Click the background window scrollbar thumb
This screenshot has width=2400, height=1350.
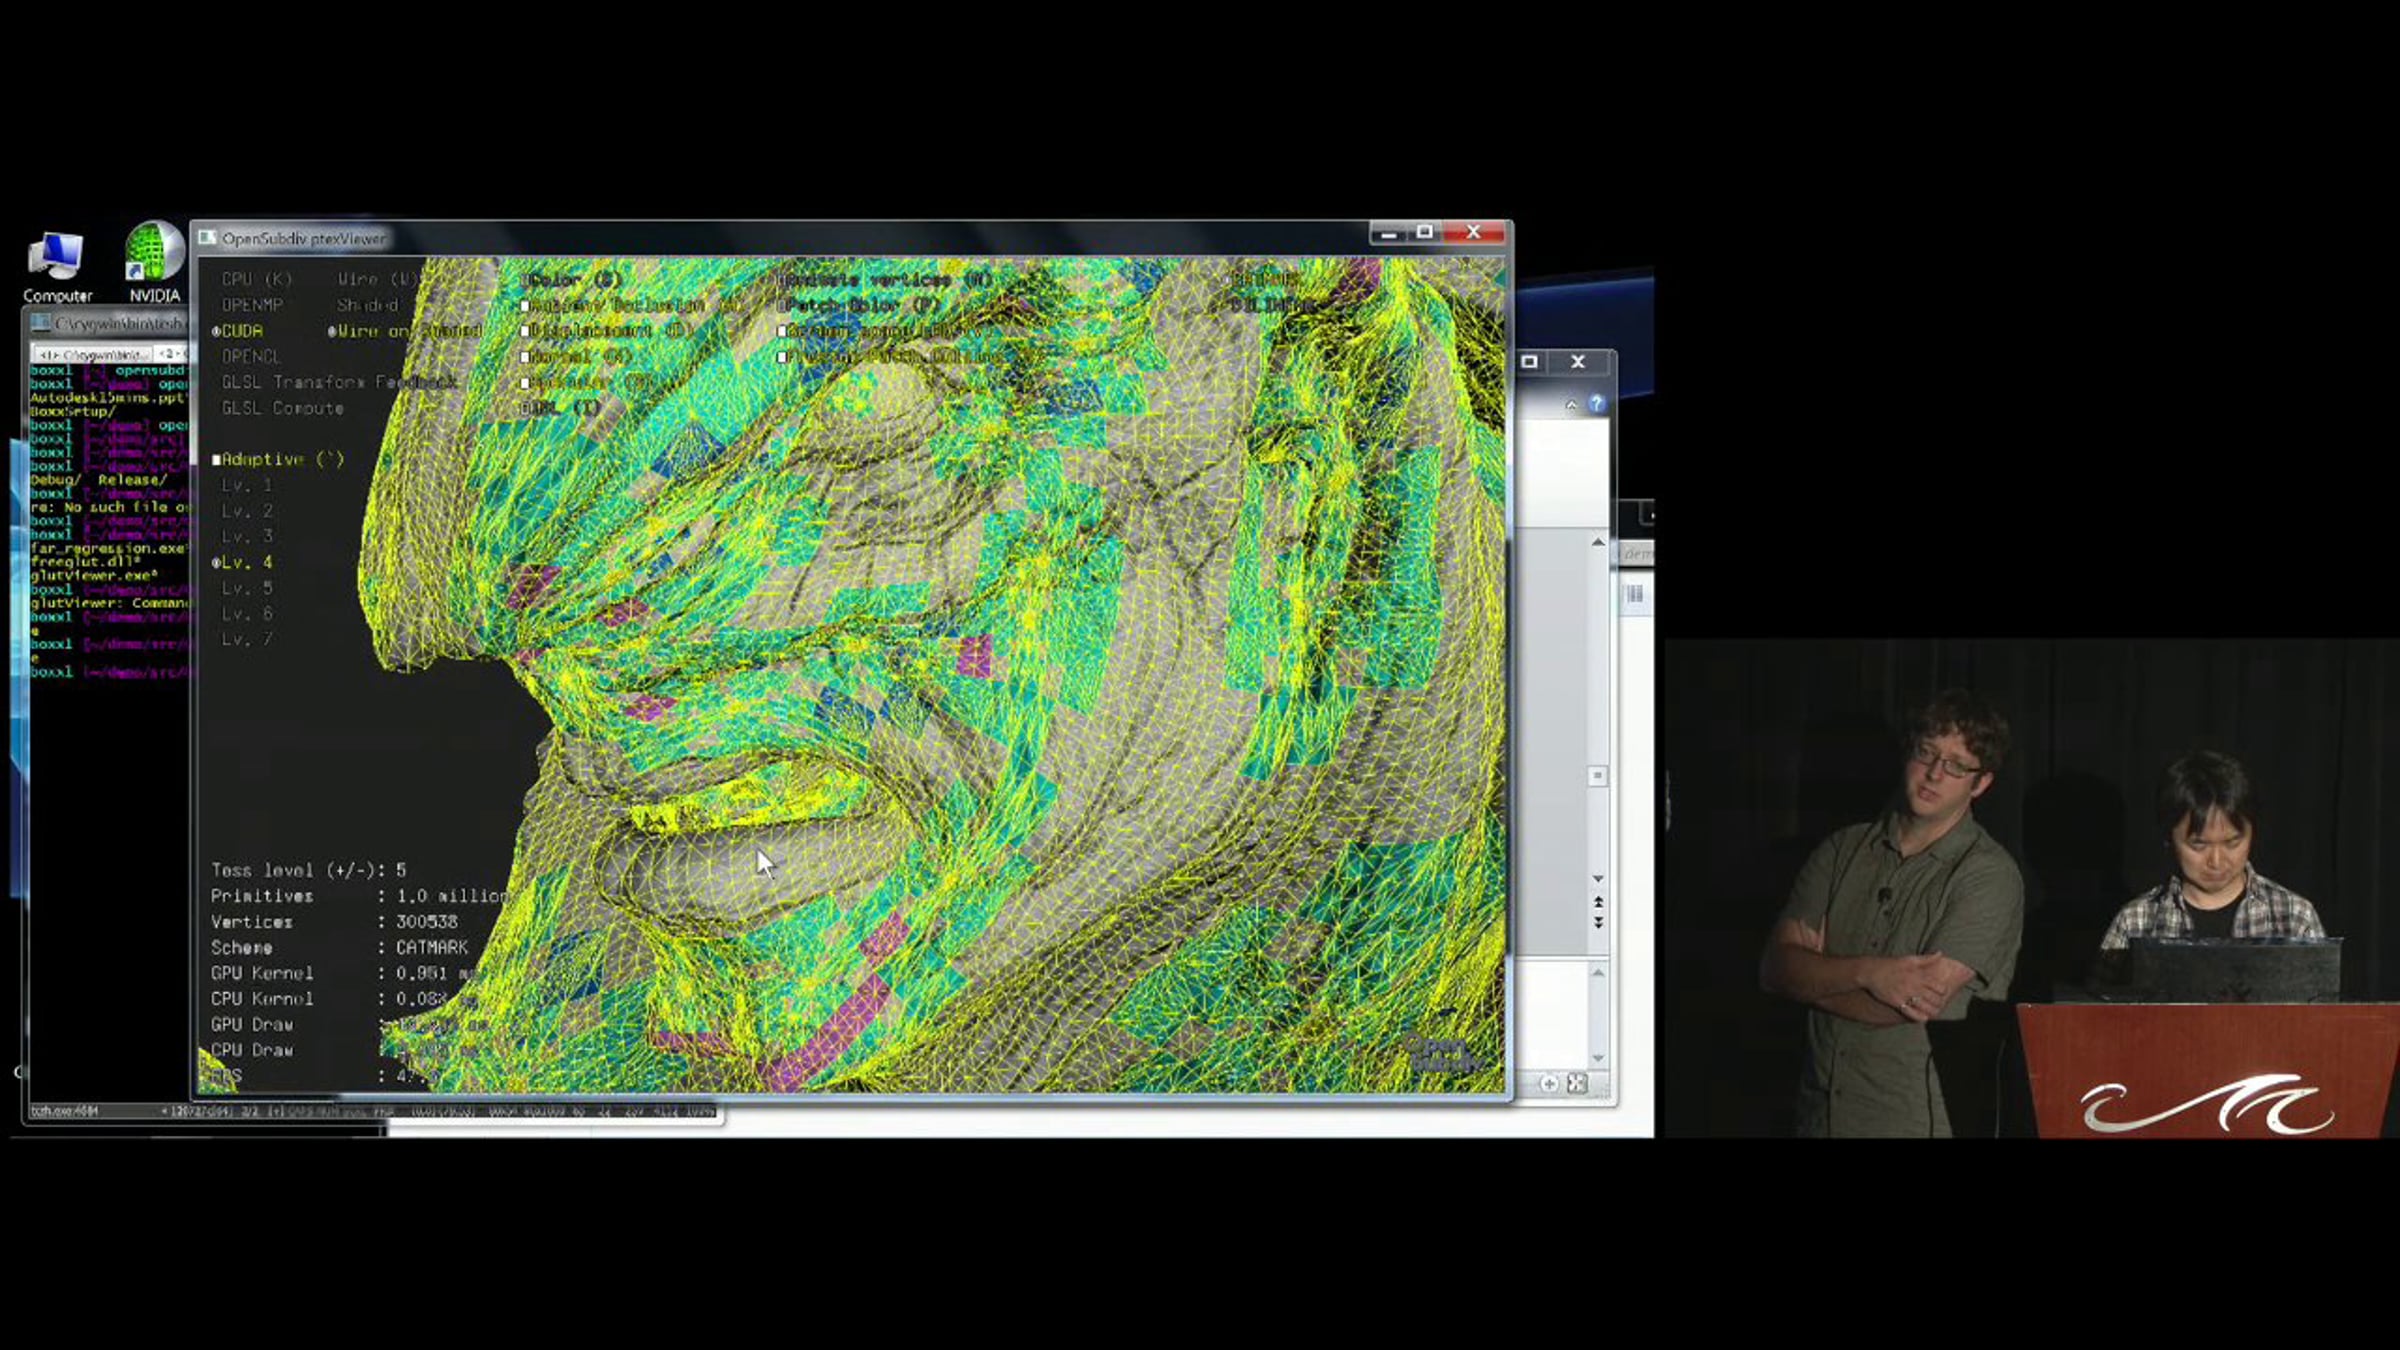[1597, 776]
